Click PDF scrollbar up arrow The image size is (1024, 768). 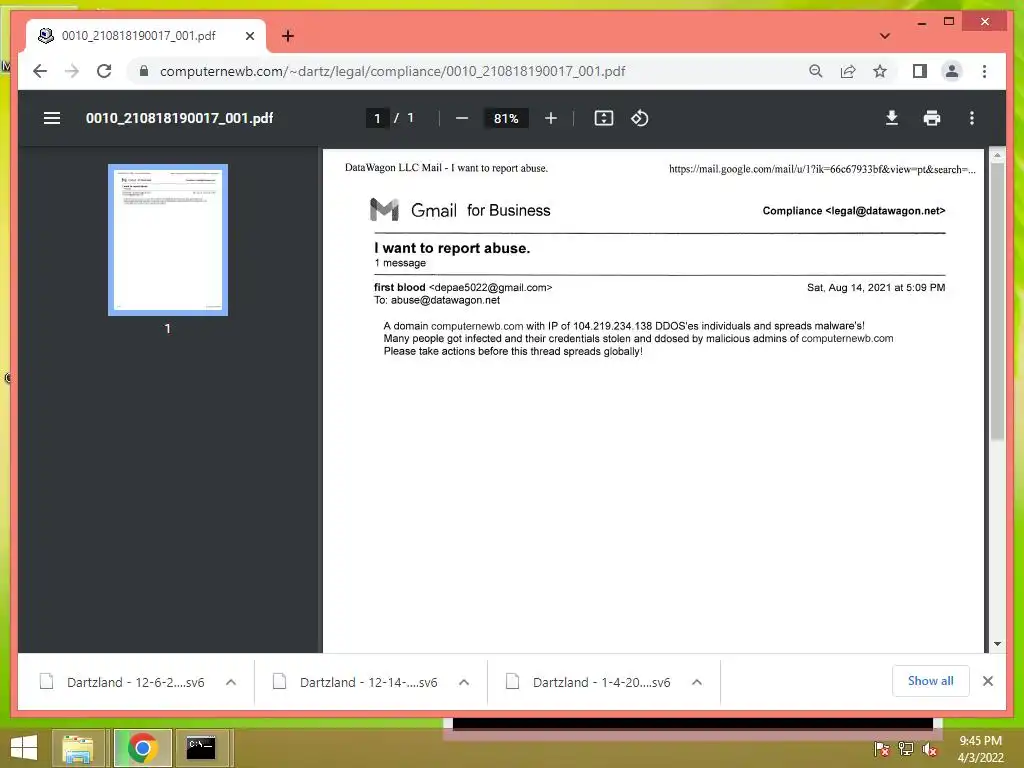click(x=997, y=155)
